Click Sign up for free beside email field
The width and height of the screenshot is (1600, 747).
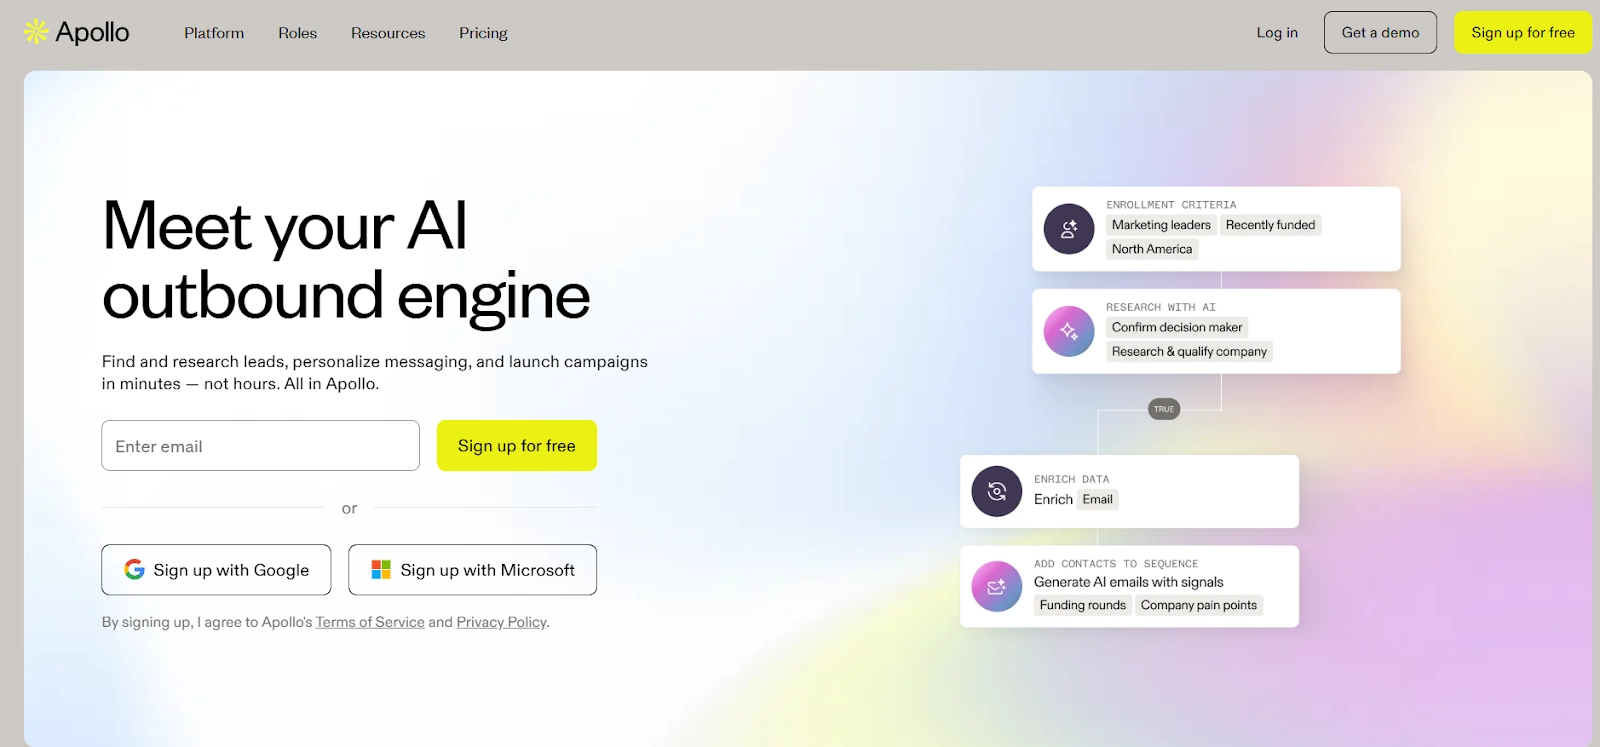coord(517,446)
